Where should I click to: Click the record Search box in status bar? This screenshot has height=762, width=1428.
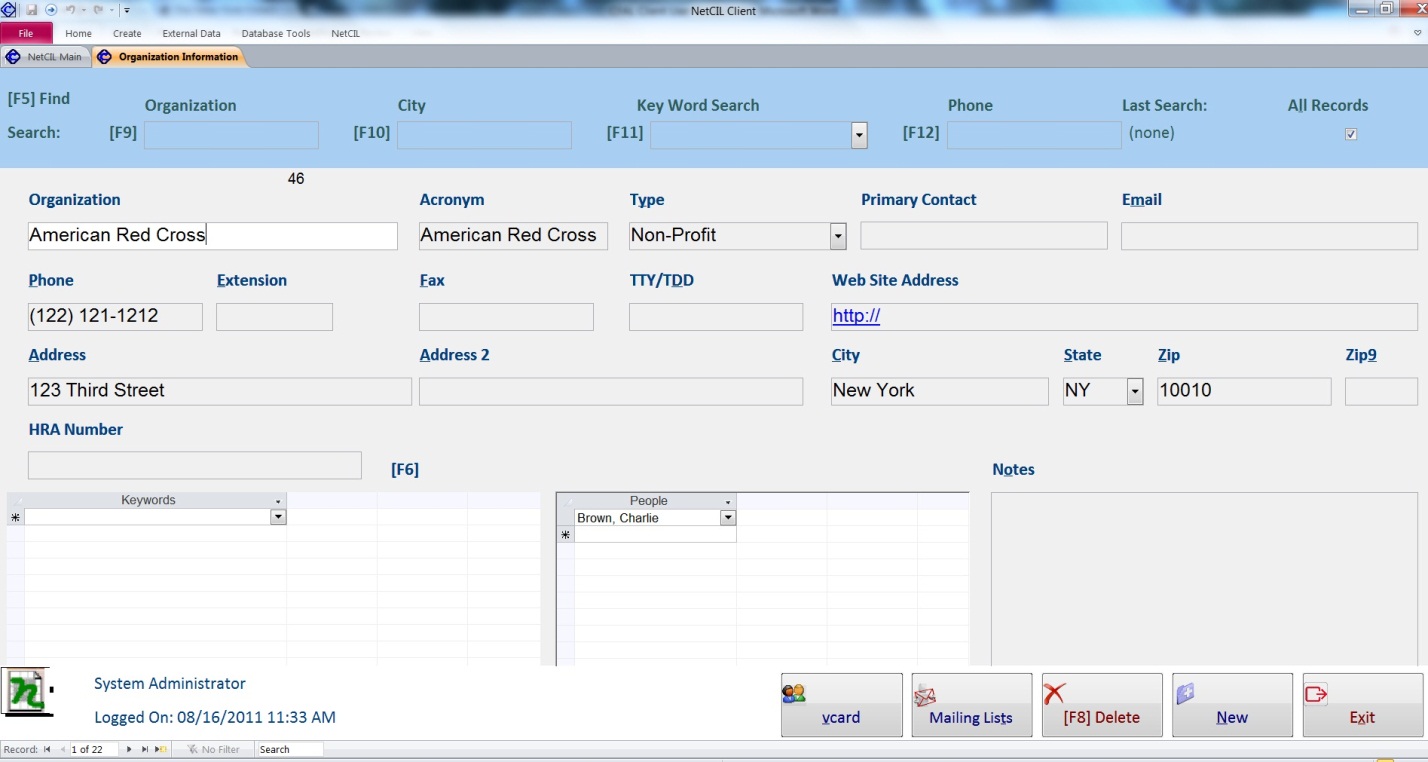click(290, 749)
